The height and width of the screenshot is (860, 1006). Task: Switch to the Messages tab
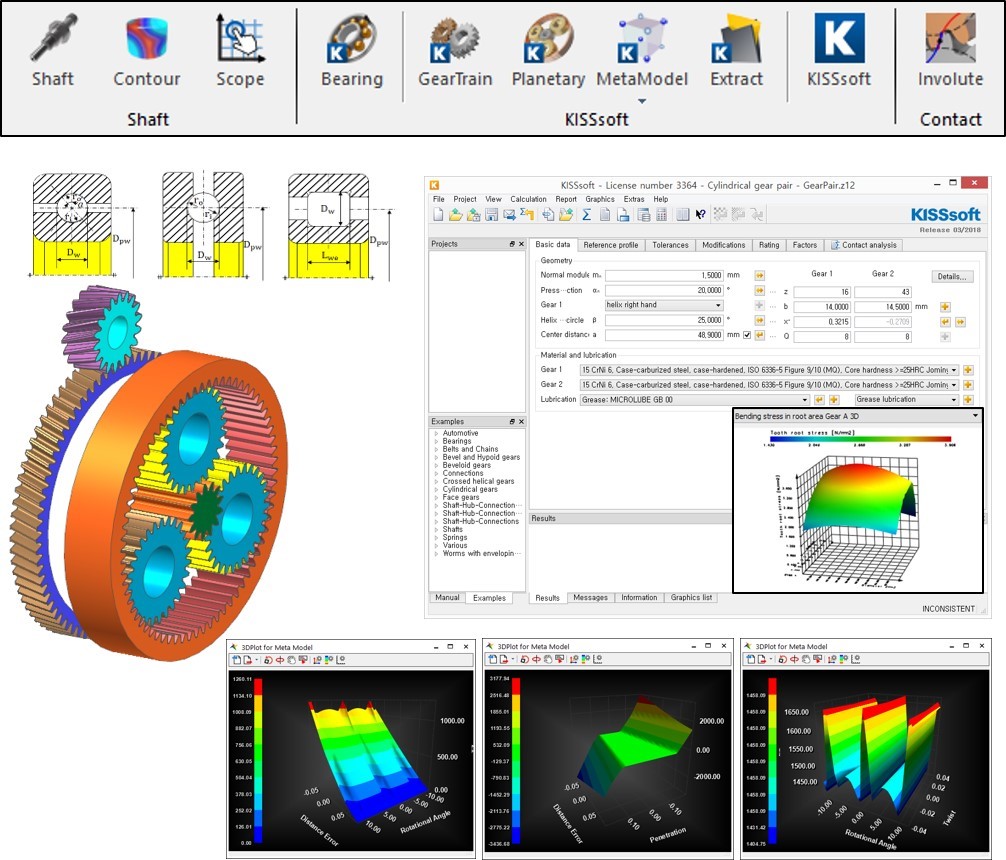[x=590, y=598]
